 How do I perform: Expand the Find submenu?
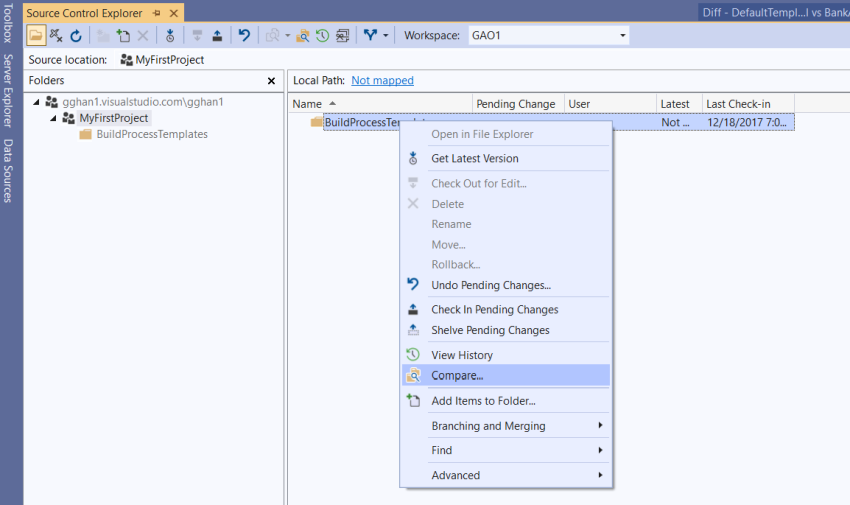coord(506,450)
